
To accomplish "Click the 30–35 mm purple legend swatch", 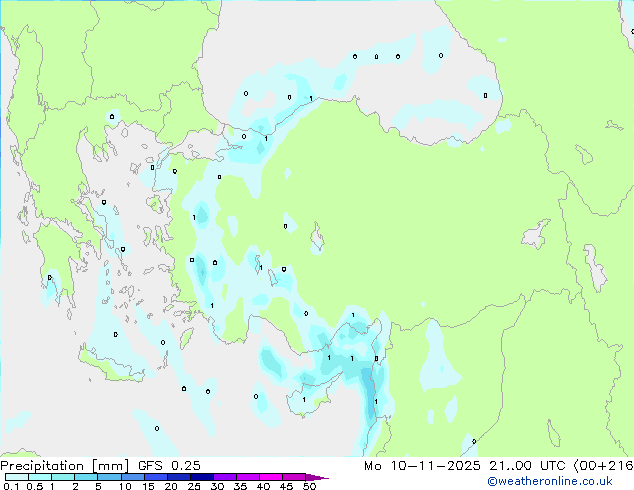I will click(224, 477).
